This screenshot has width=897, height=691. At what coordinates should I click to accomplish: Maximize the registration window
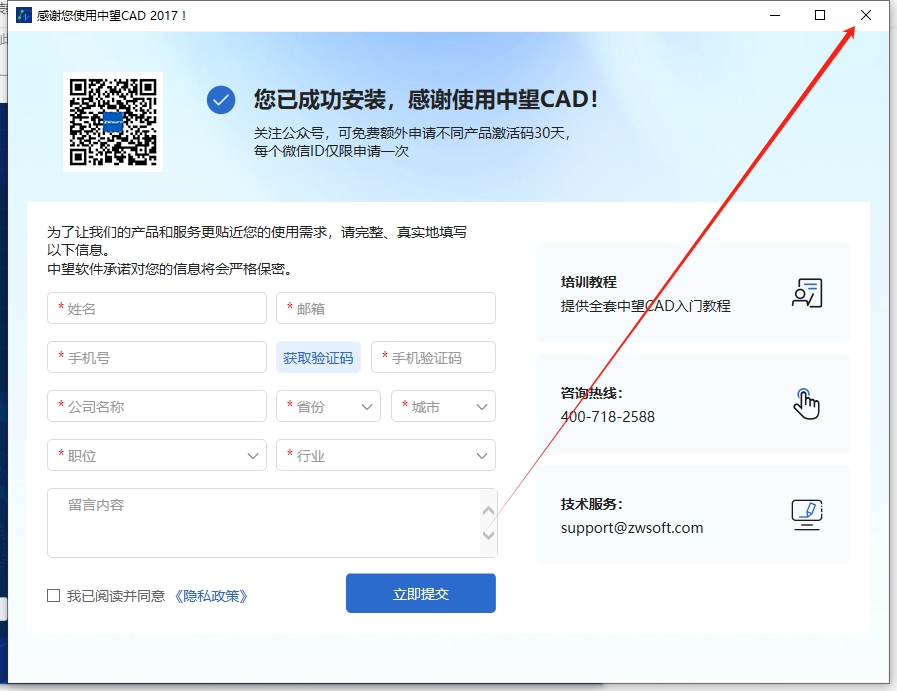pos(820,15)
